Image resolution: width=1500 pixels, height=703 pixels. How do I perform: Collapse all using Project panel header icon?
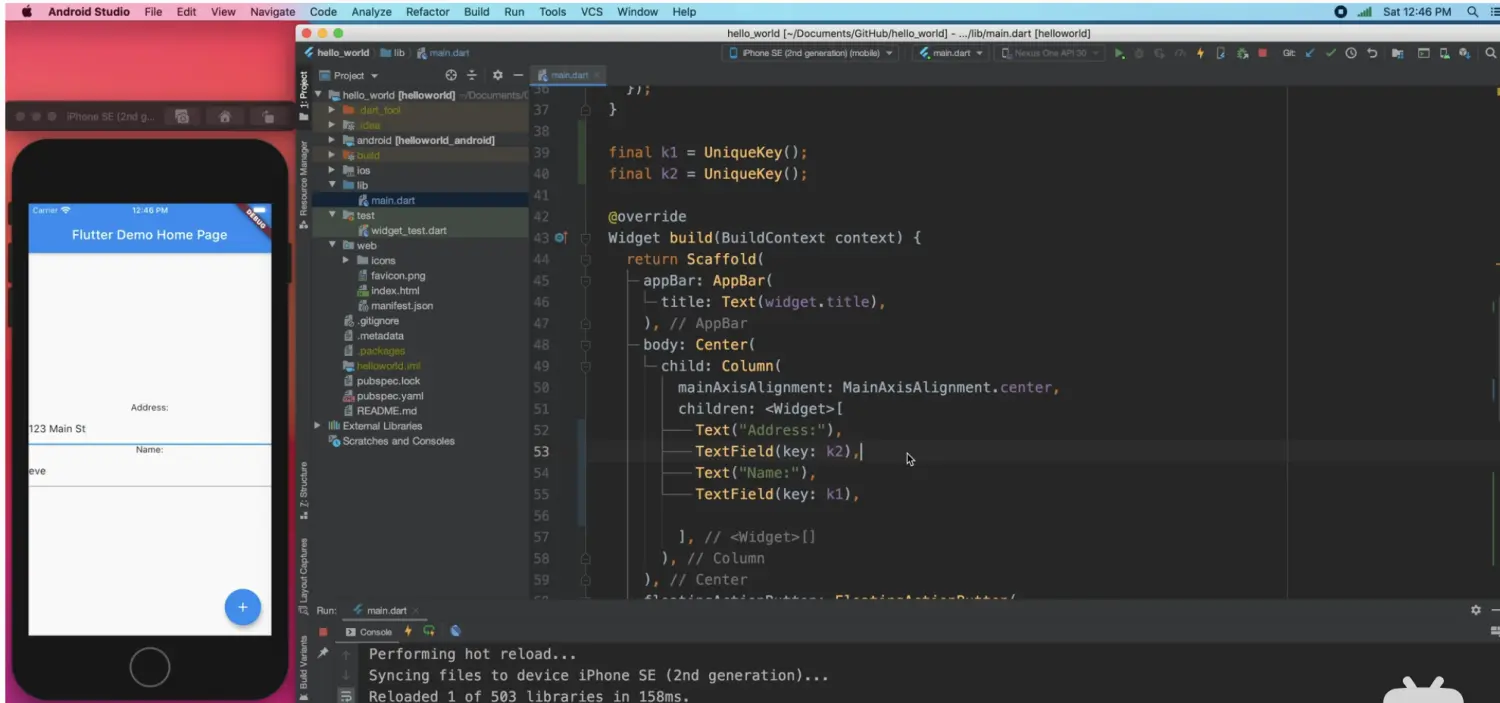click(472, 75)
